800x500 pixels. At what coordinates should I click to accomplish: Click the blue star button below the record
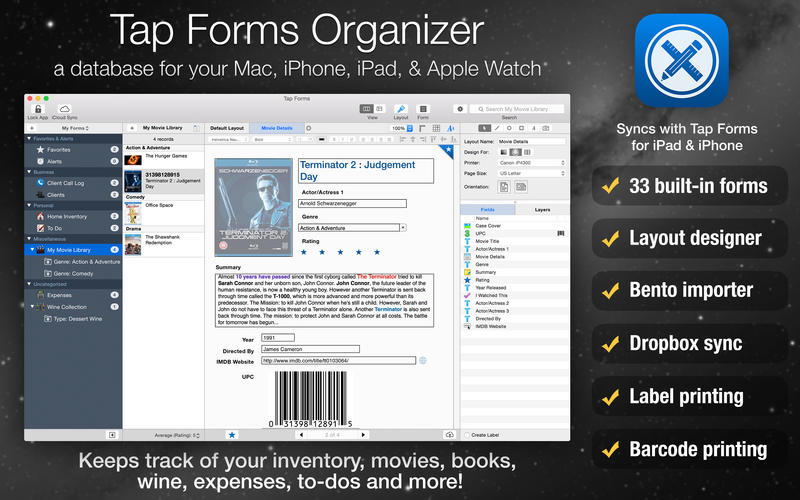click(232, 435)
